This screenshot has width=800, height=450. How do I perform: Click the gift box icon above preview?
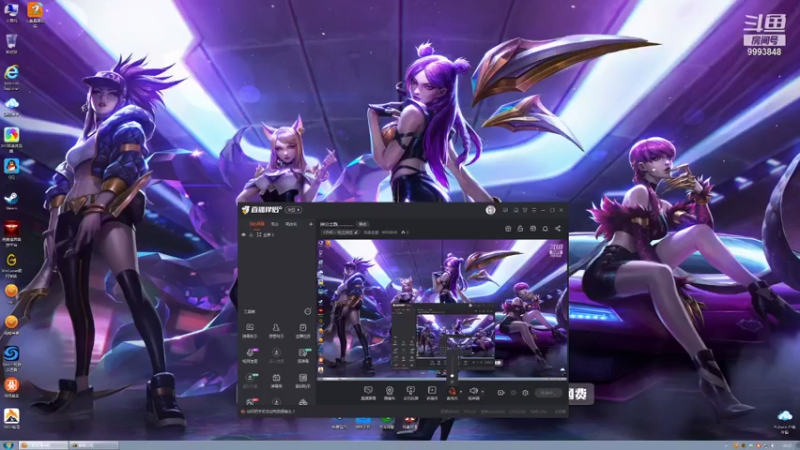508,229
